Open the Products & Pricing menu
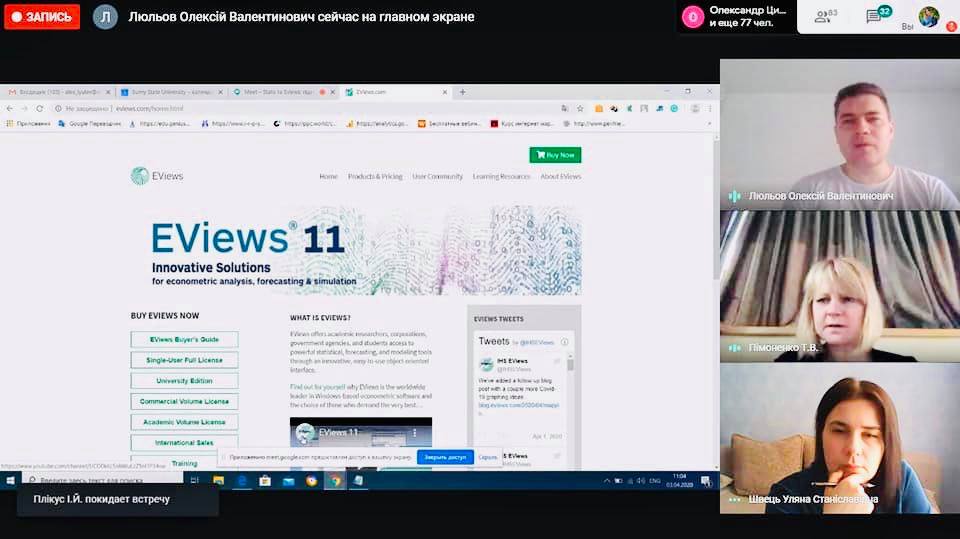Viewport: 960px width, 539px height. click(375, 176)
